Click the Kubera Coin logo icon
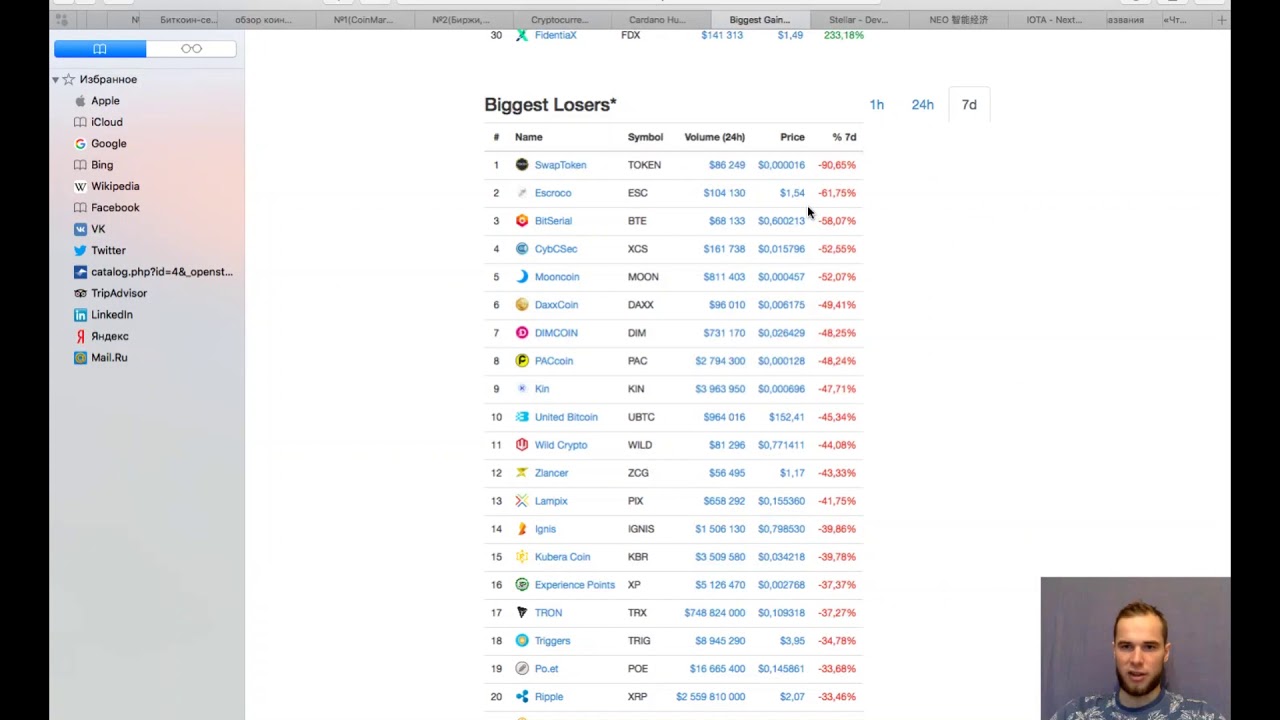Screen dimensions: 1280x720 coord(522,557)
